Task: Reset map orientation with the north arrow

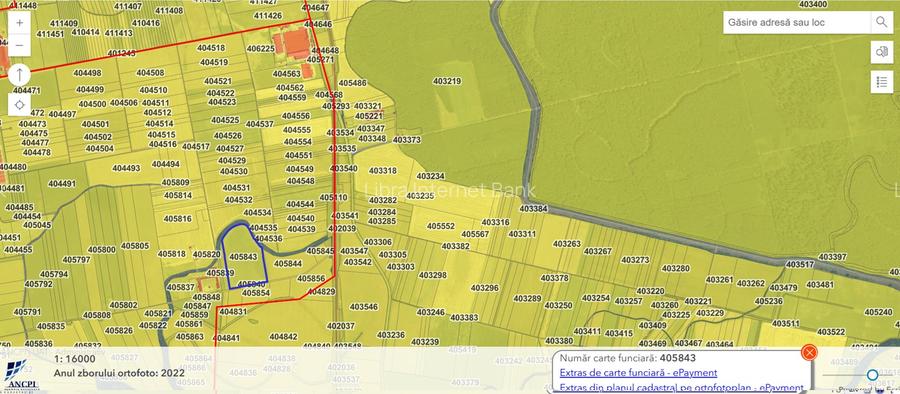Action: [20, 75]
